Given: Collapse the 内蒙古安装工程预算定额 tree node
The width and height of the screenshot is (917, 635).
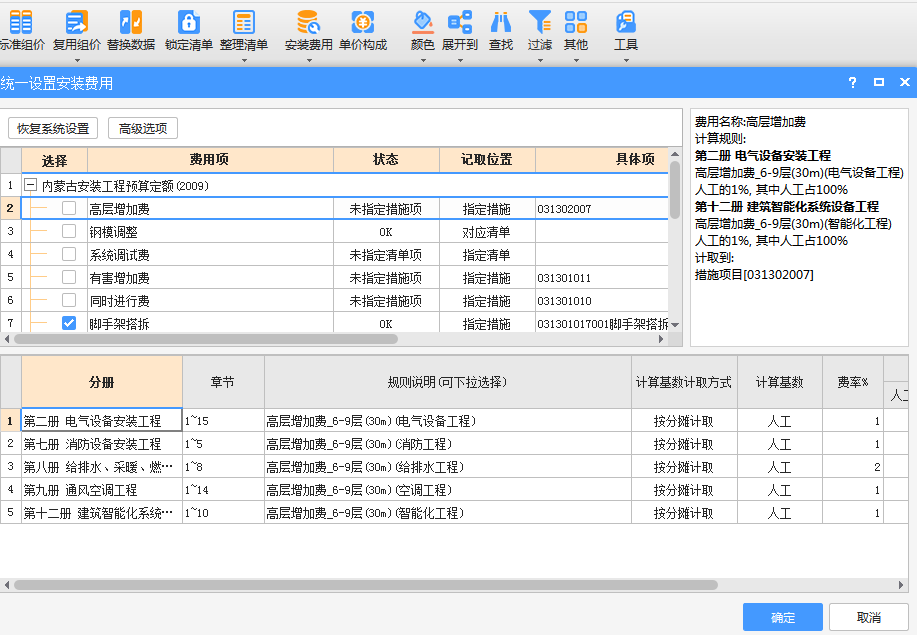Looking at the screenshot, I should coord(30,185).
